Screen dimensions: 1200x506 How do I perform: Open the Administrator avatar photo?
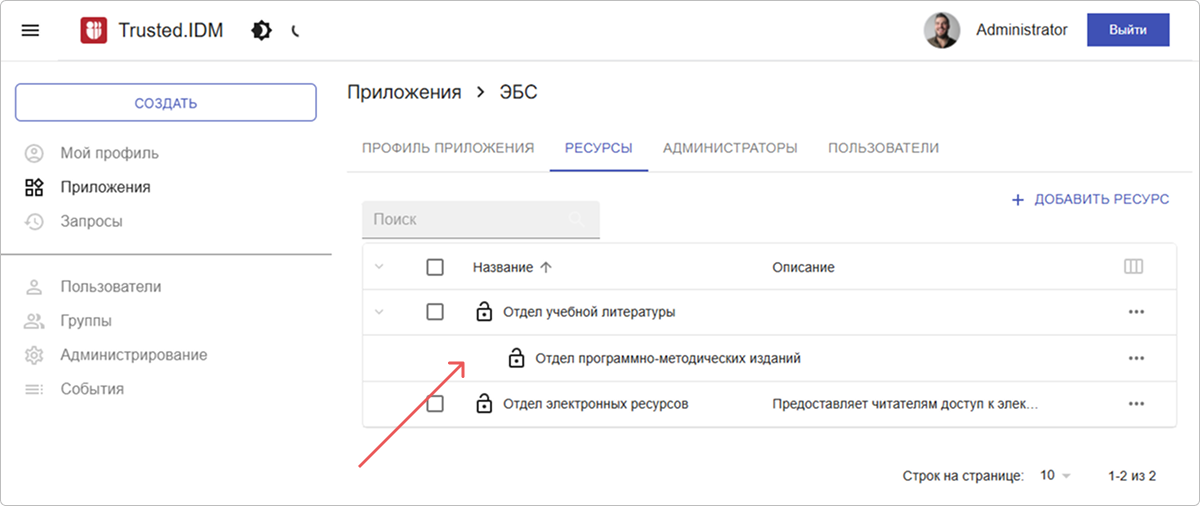[x=942, y=30]
